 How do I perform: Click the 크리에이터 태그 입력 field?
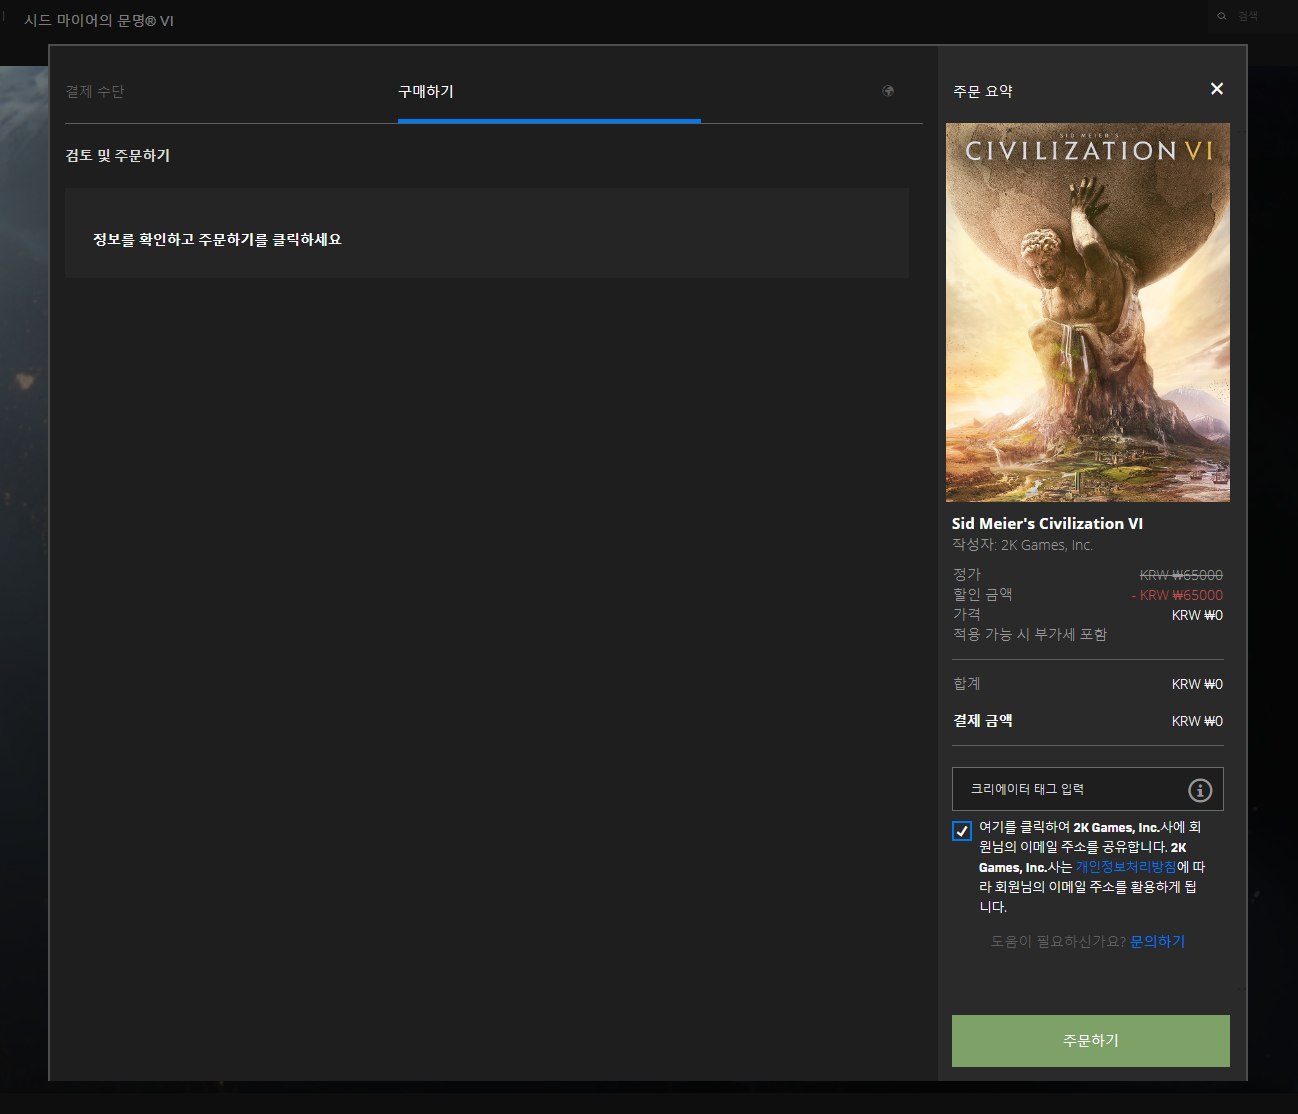tap(1088, 789)
